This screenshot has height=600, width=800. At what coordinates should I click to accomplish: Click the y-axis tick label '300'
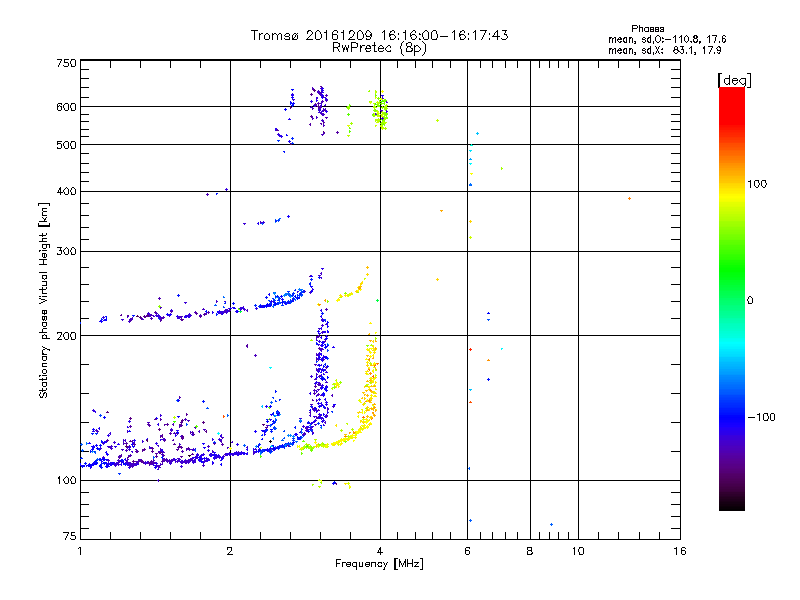[x=66, y=252]
